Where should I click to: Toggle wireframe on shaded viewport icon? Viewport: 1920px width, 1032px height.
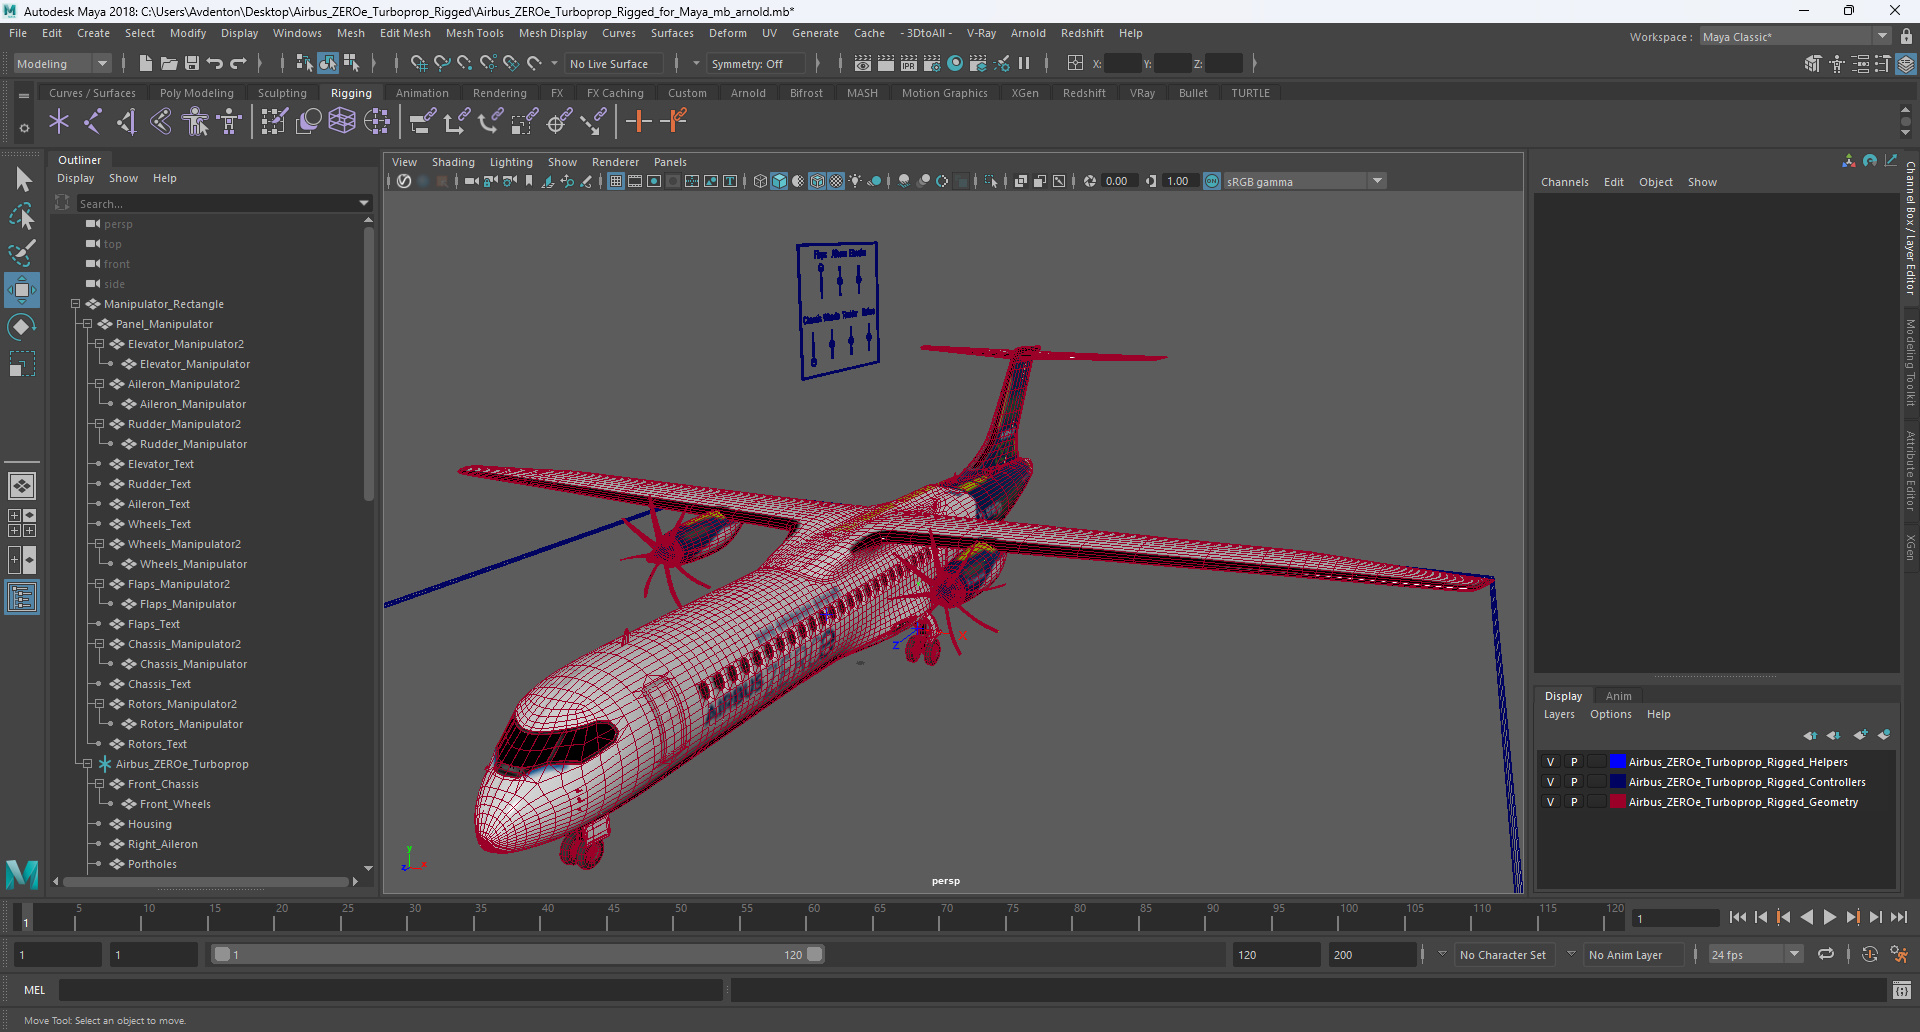pos(818,181)
